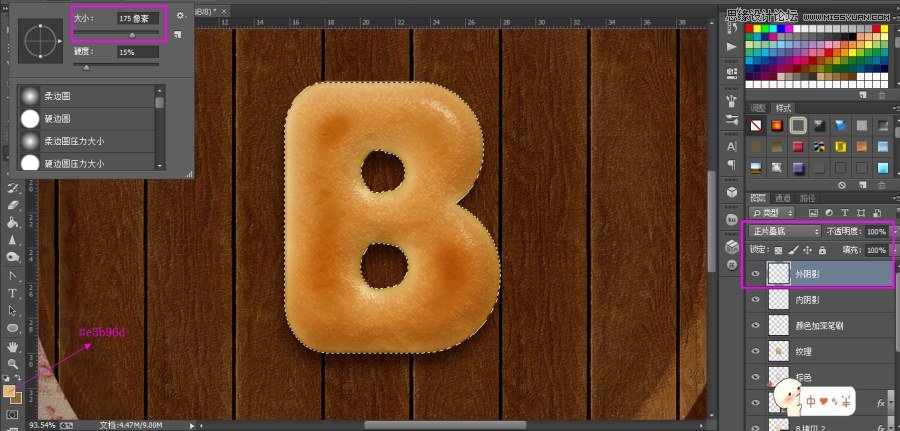Toggle Quick Mask mode icon
The width and height of the screenshot is (900, 431).
pos(13,414)
